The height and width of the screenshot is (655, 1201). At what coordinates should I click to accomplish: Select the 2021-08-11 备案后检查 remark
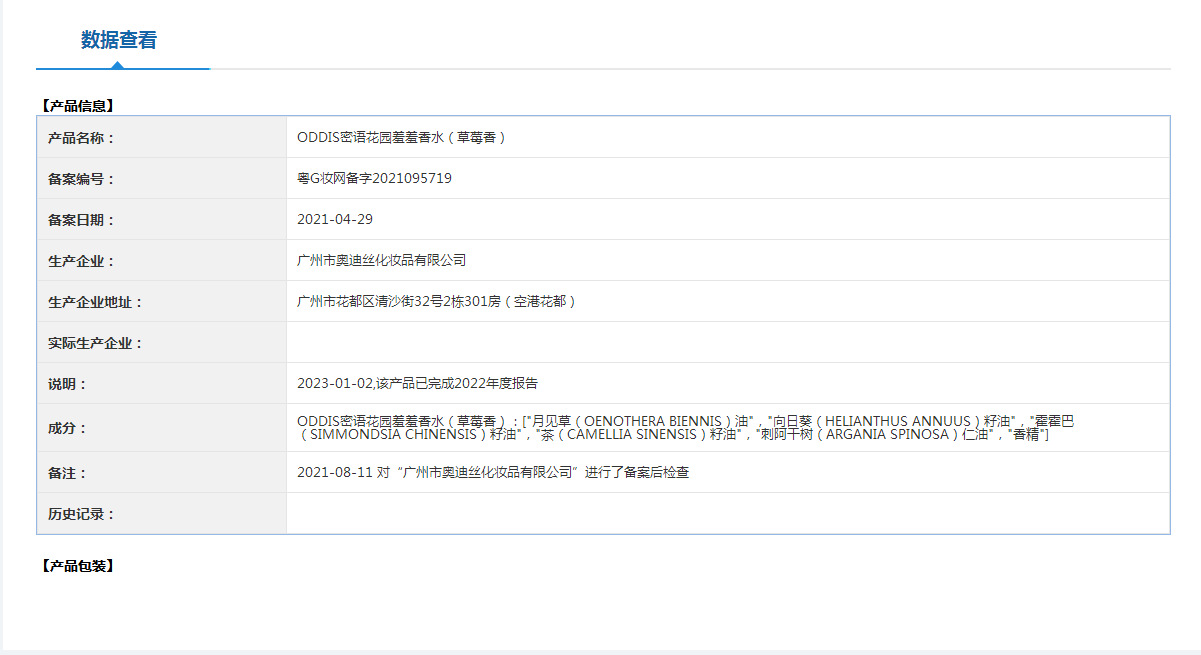click(x=493, y=473)
